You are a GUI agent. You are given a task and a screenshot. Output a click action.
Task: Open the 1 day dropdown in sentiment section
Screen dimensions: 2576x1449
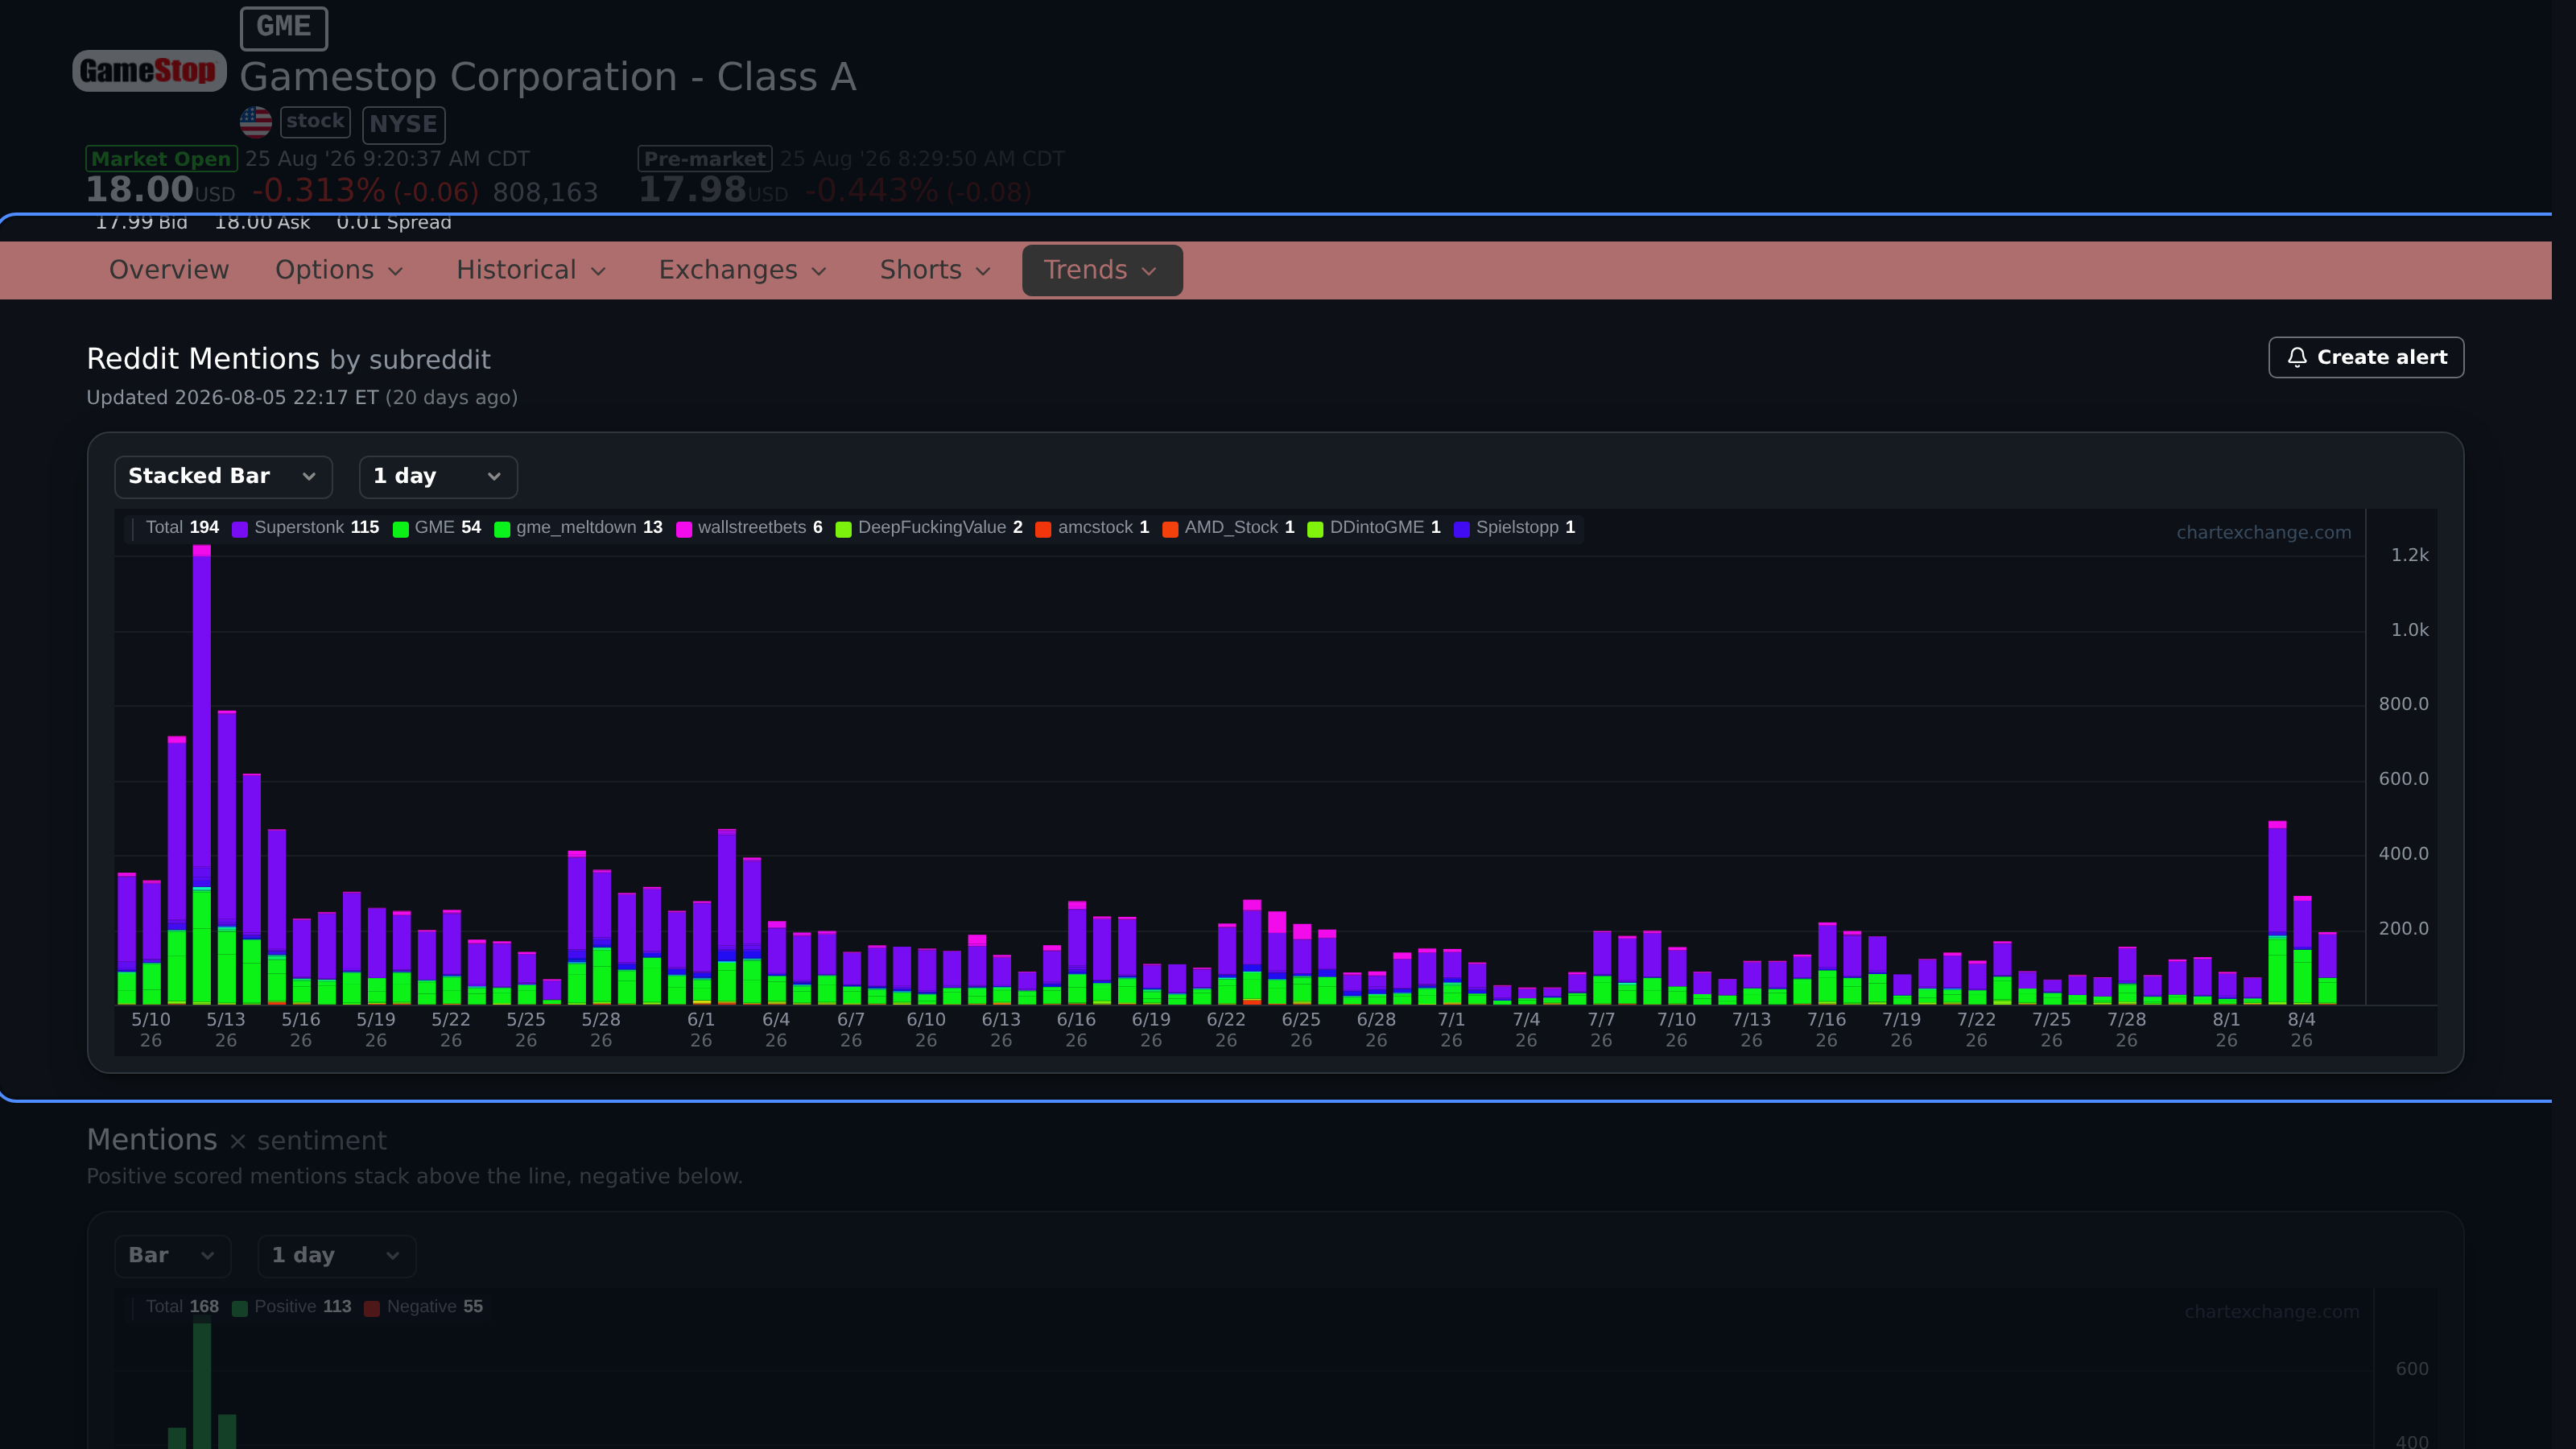click(x=337, y=1255)
